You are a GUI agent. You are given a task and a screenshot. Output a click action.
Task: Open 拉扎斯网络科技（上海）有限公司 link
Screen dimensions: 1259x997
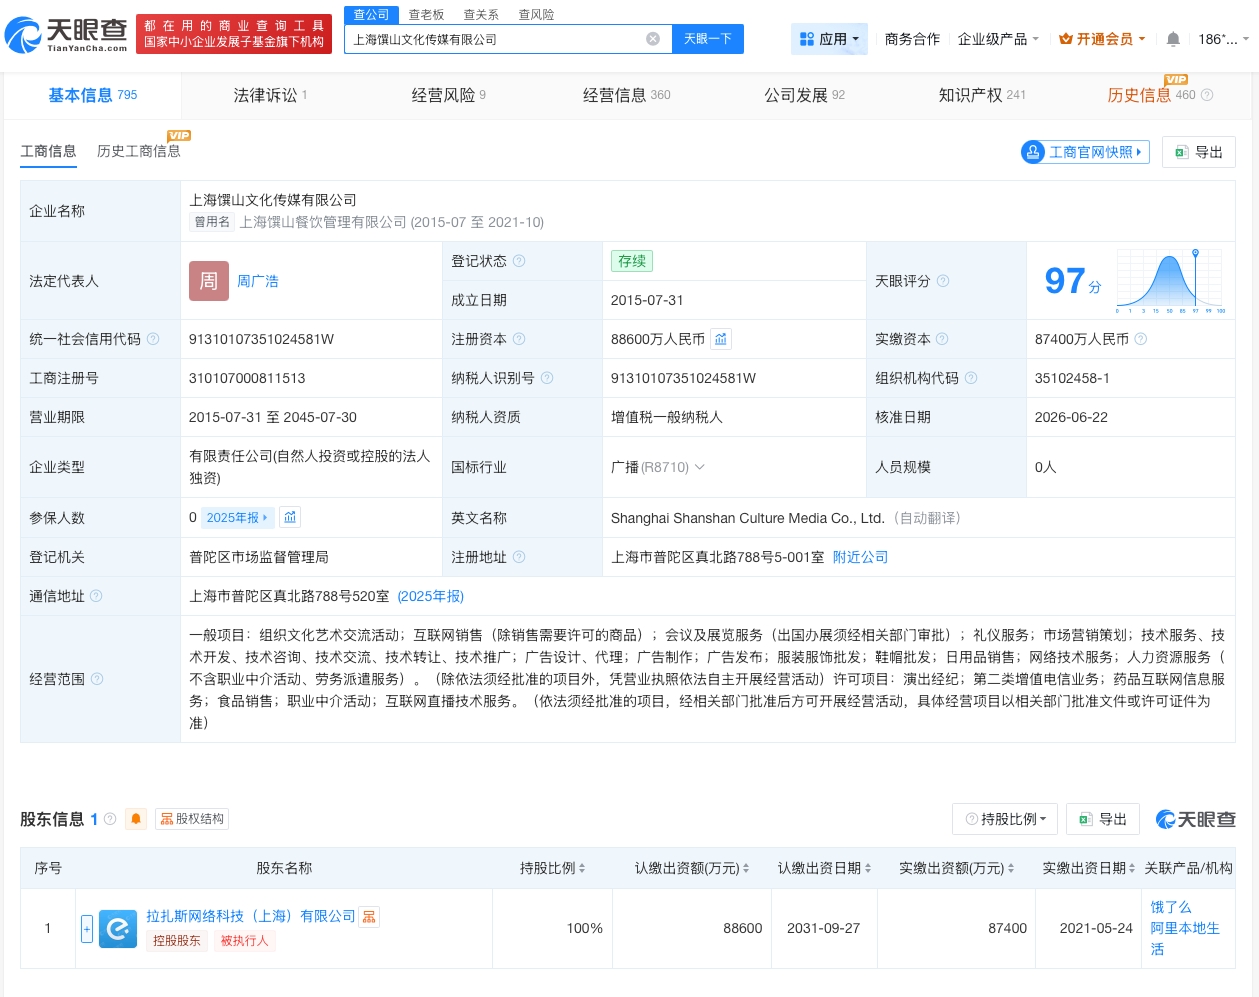point(250,916)
